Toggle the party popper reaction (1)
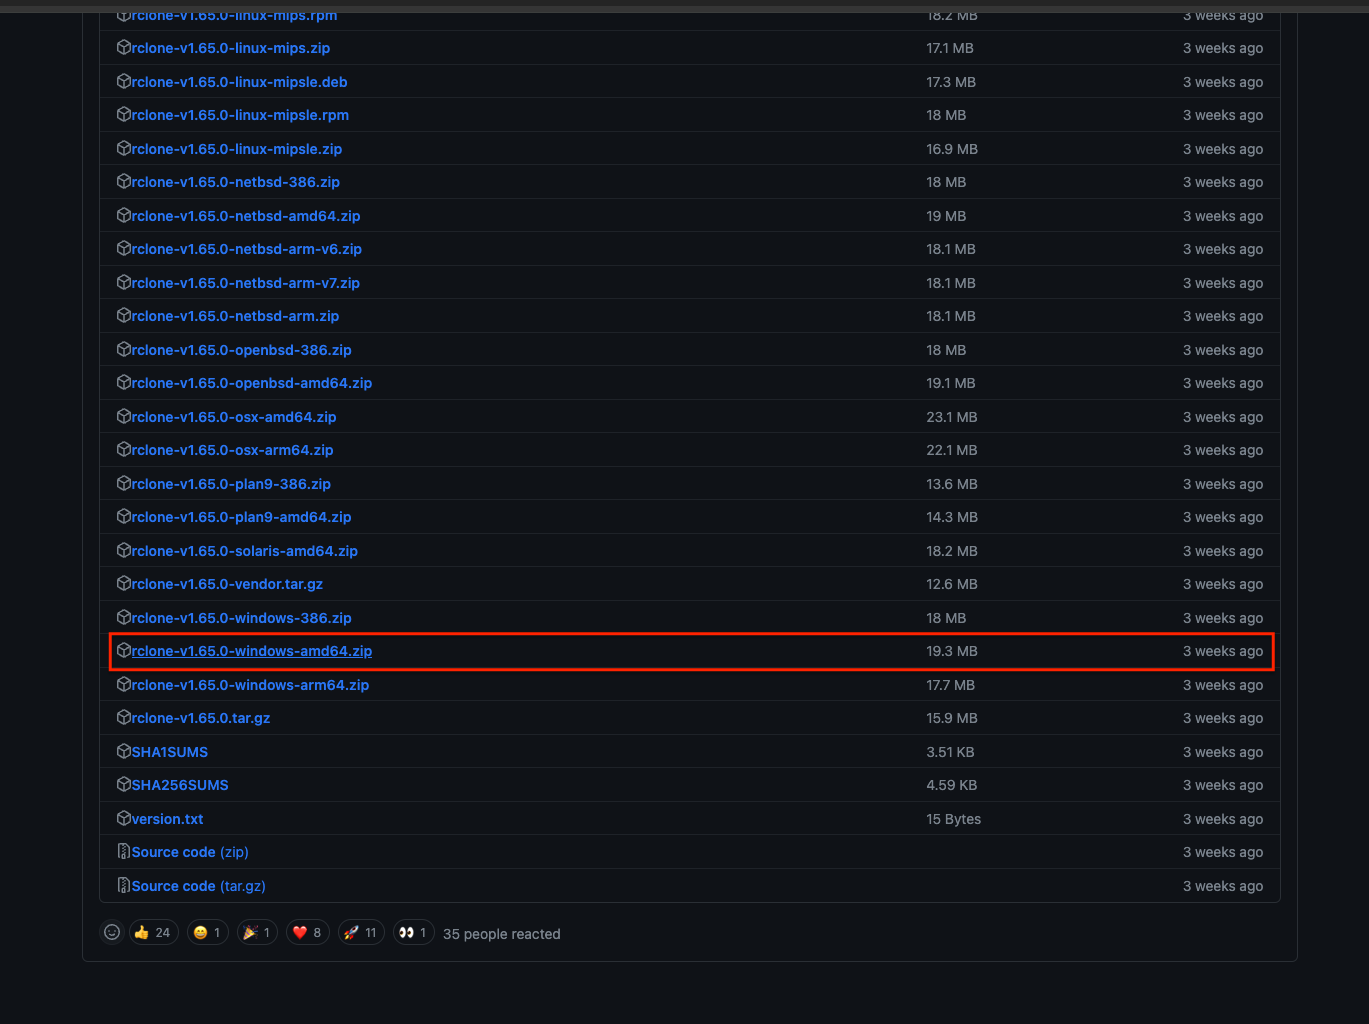Screen dimensions: 1369x1024 tap(258, 932)
